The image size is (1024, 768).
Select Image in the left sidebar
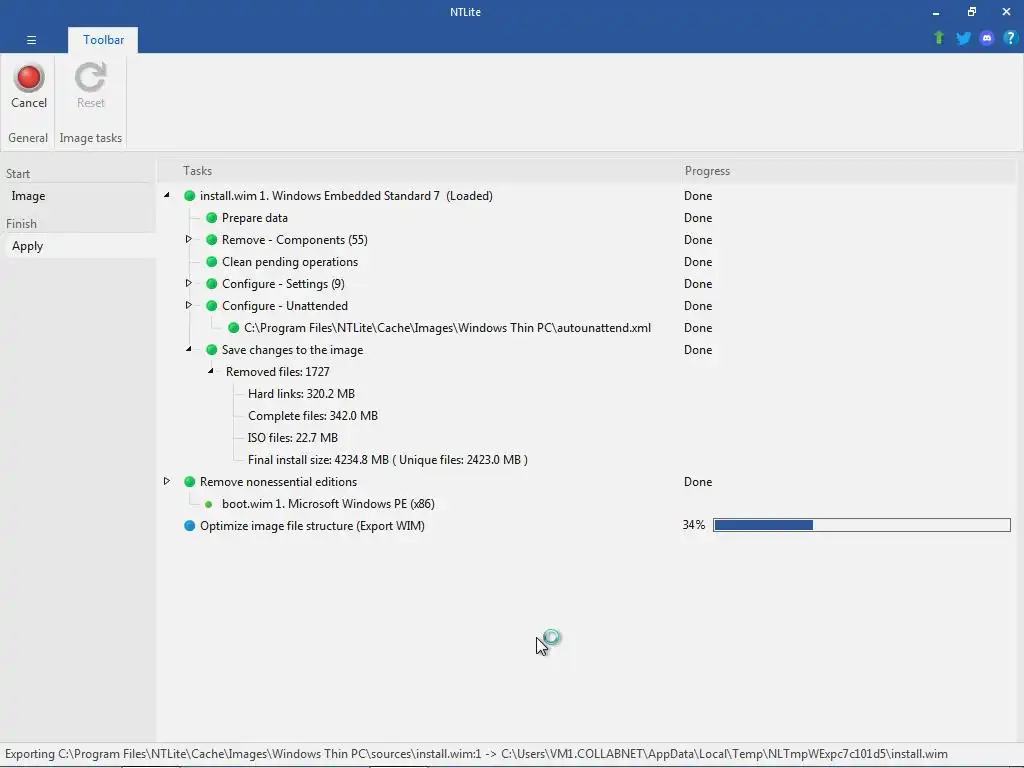[x=28, y=196]
